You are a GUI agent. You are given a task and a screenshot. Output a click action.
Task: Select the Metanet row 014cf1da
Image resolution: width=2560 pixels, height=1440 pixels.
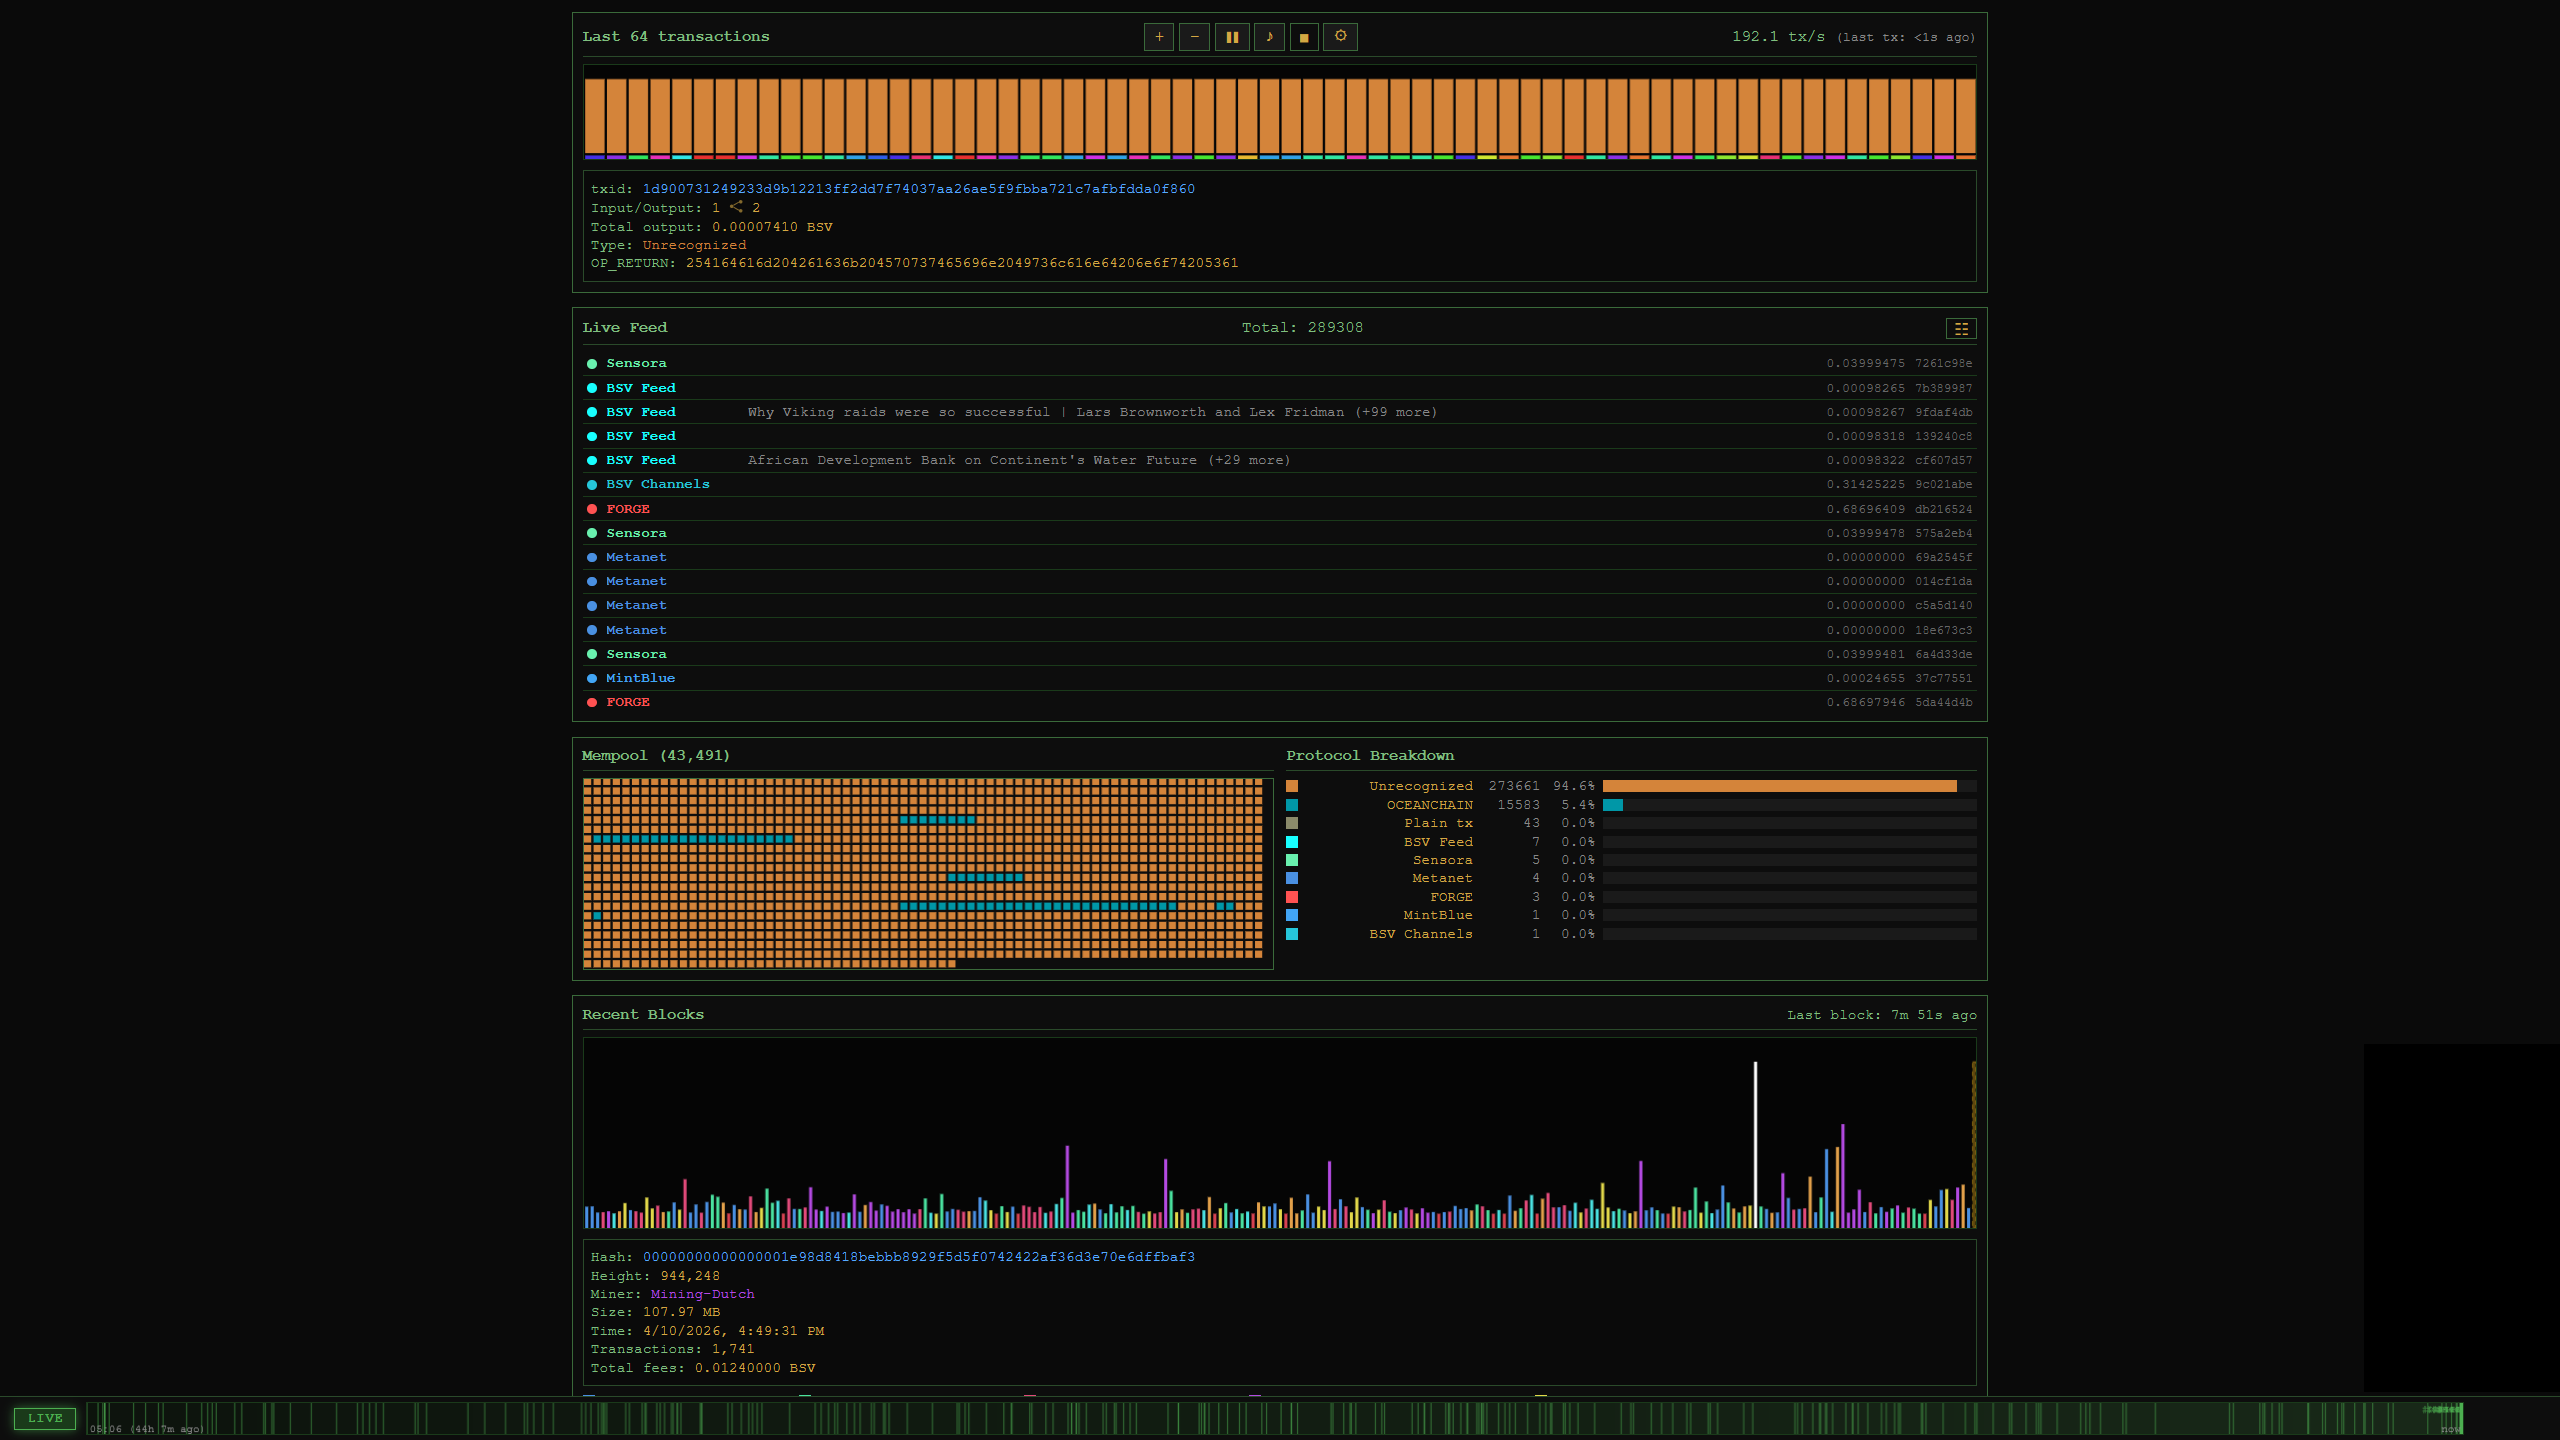pyautogui.click(x=1279, y=581)
